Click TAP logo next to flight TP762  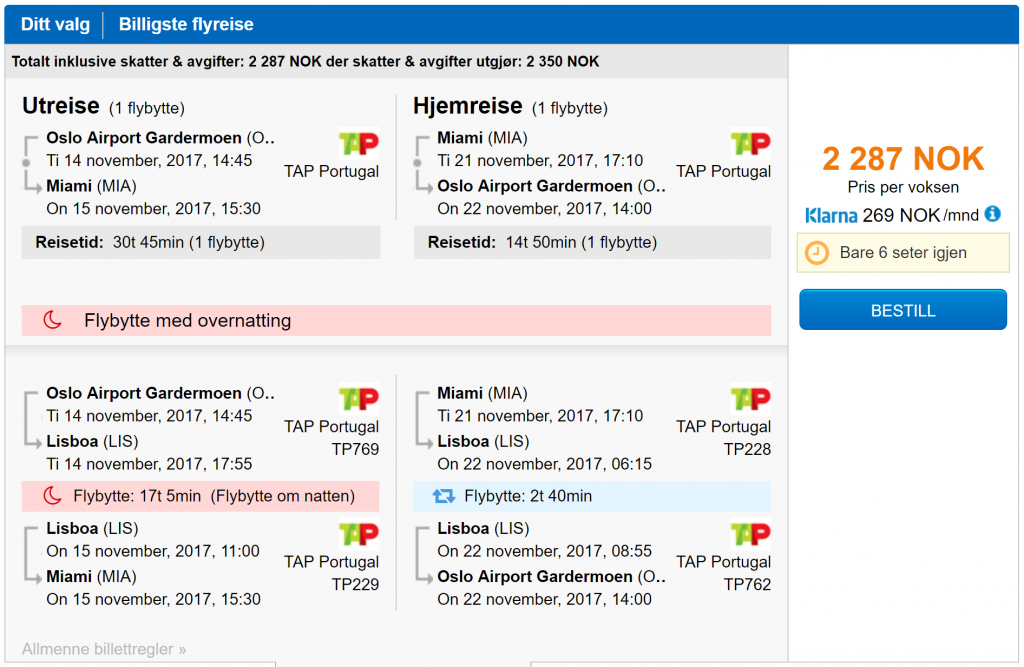750,534
